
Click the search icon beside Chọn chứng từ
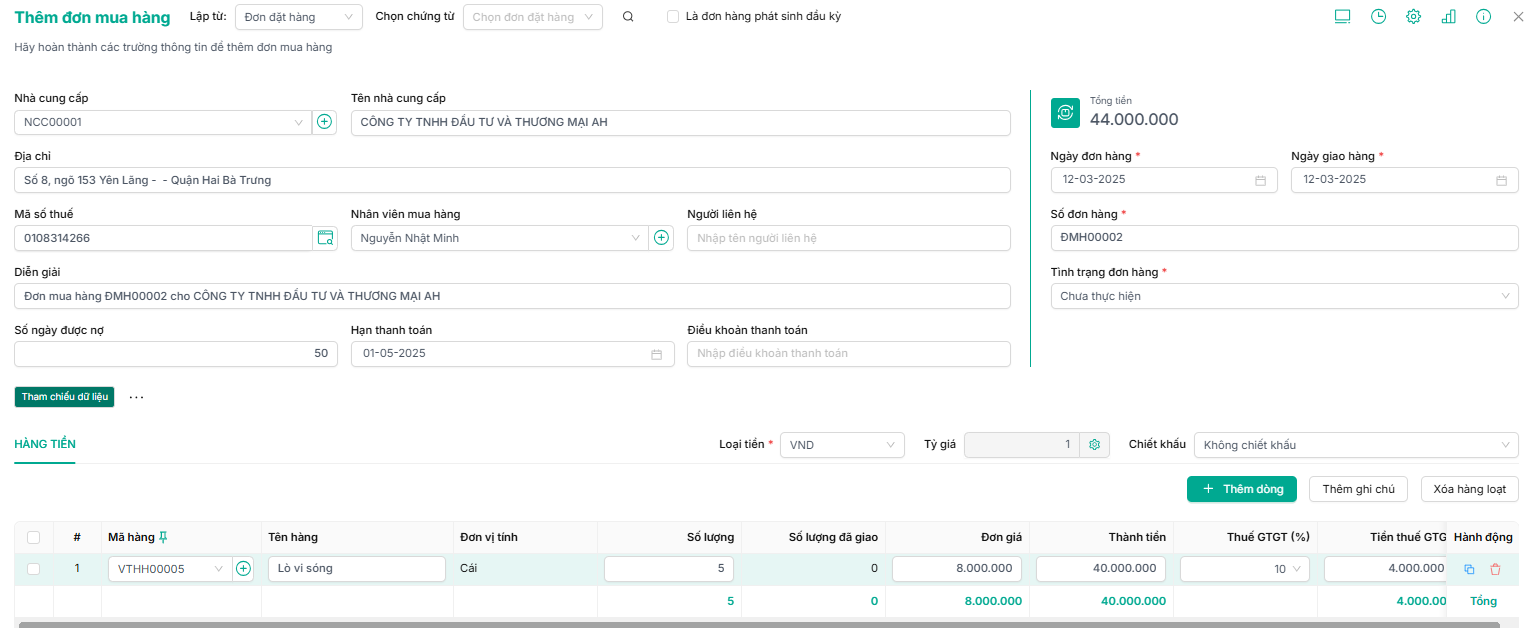pos(628,17)
